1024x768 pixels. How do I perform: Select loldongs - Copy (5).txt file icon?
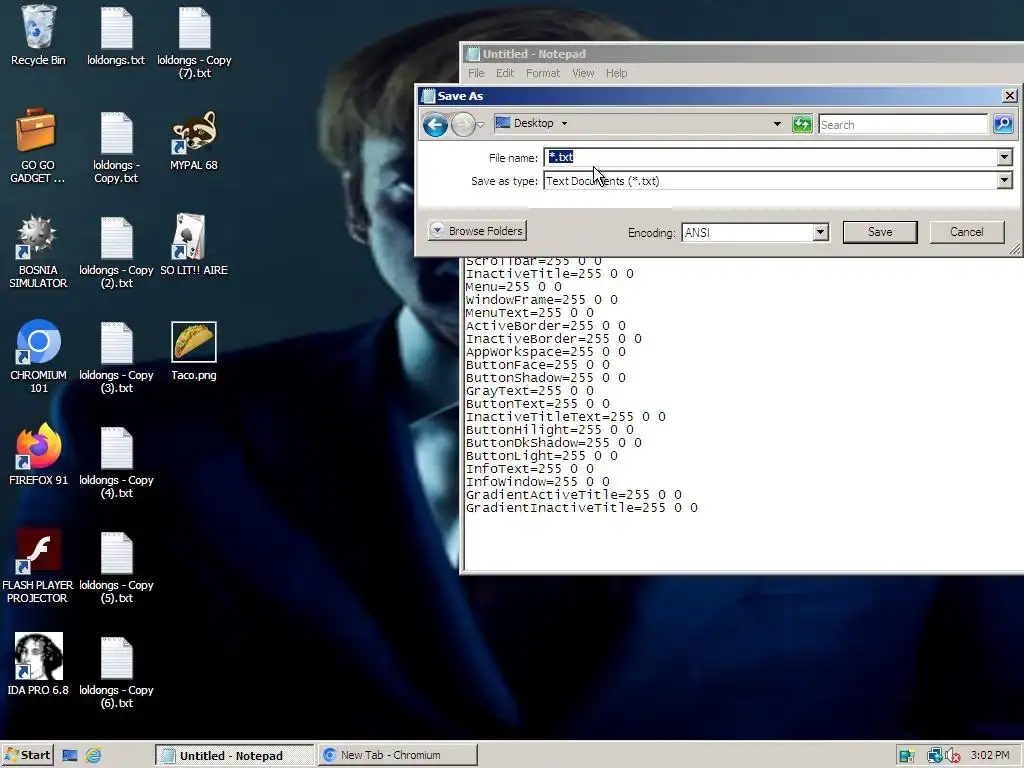(116, 567)
